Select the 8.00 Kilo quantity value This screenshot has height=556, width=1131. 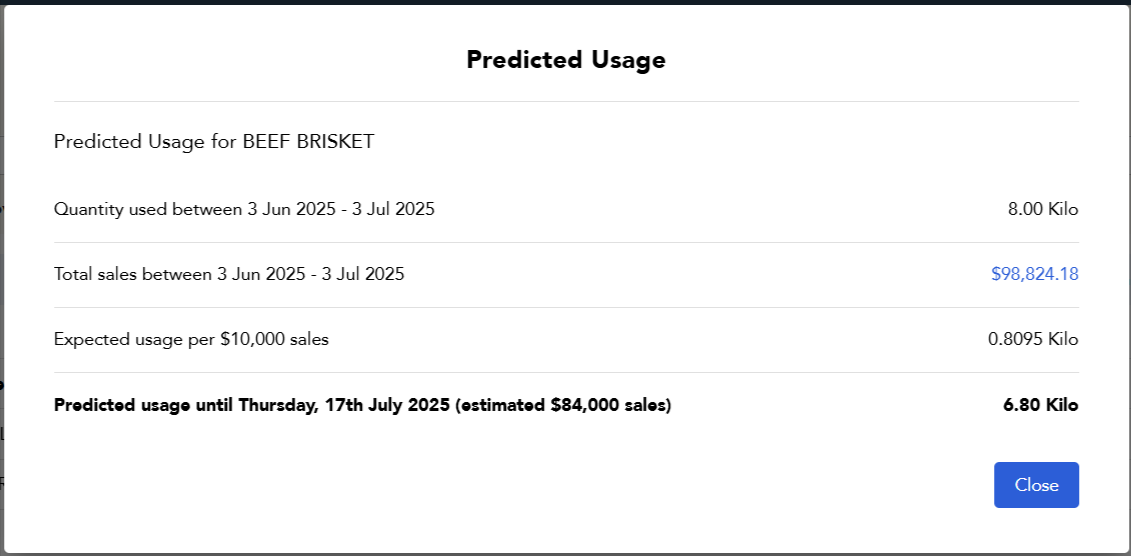pyautogui.click(x=1043, y=210)
